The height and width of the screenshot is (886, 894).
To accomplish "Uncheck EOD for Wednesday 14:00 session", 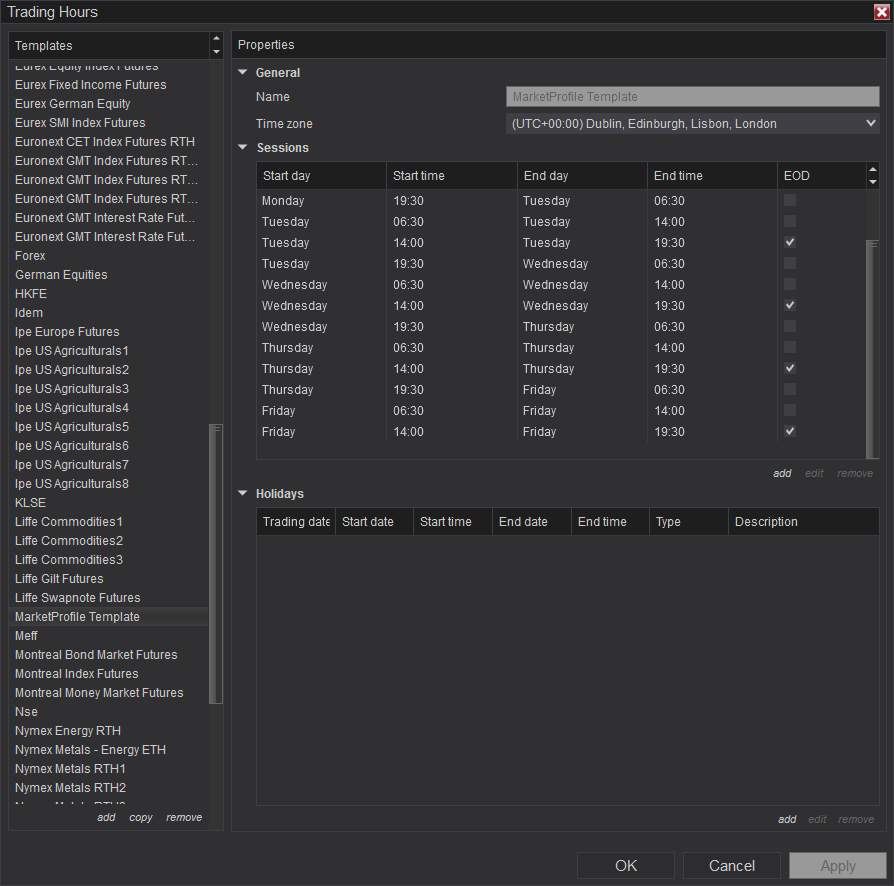I will pyautogui.click(x=790, y=305).
